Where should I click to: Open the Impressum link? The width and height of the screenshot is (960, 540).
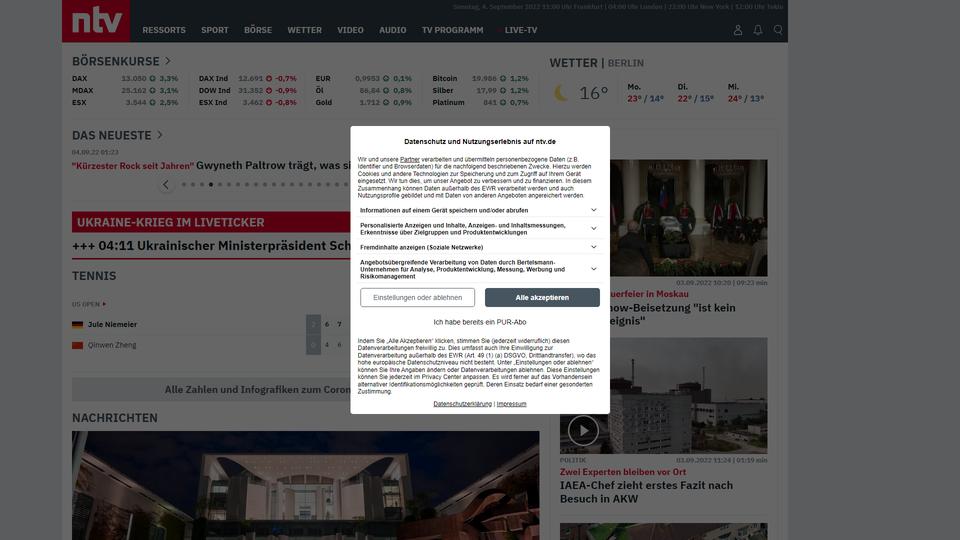point(511,404)
